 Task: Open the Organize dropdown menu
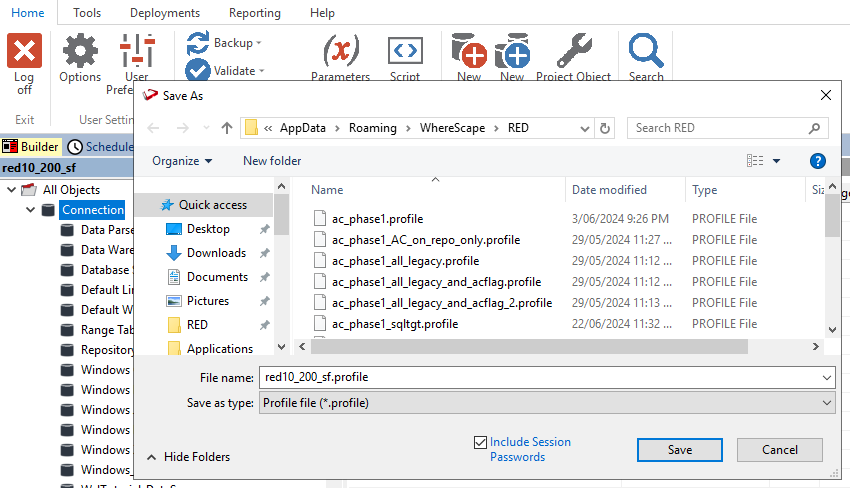182,161
